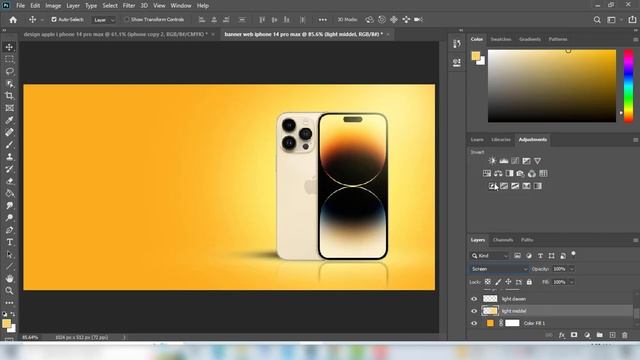Add a Levels adjustment
Viewport: 640px width, 360px height.
coord(504,161)
